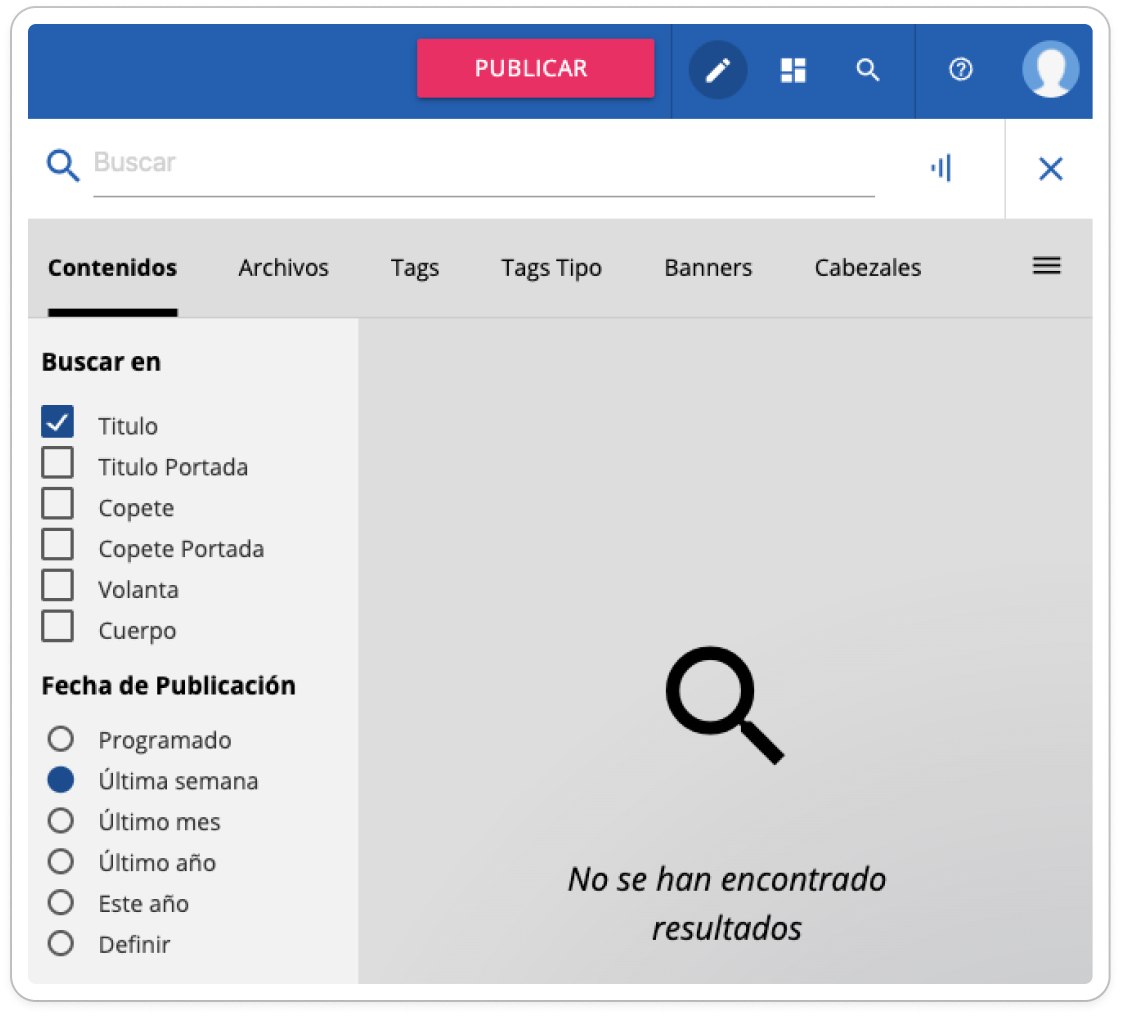Viewport: 1121px width, 1016px height.
Task: Click the pencil edit icon
Action: click(x=718, y=70)
